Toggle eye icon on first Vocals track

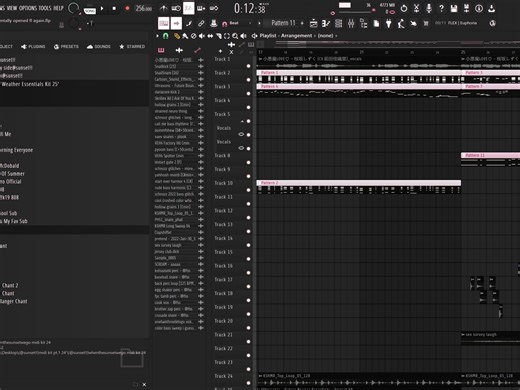pos(241,134)
